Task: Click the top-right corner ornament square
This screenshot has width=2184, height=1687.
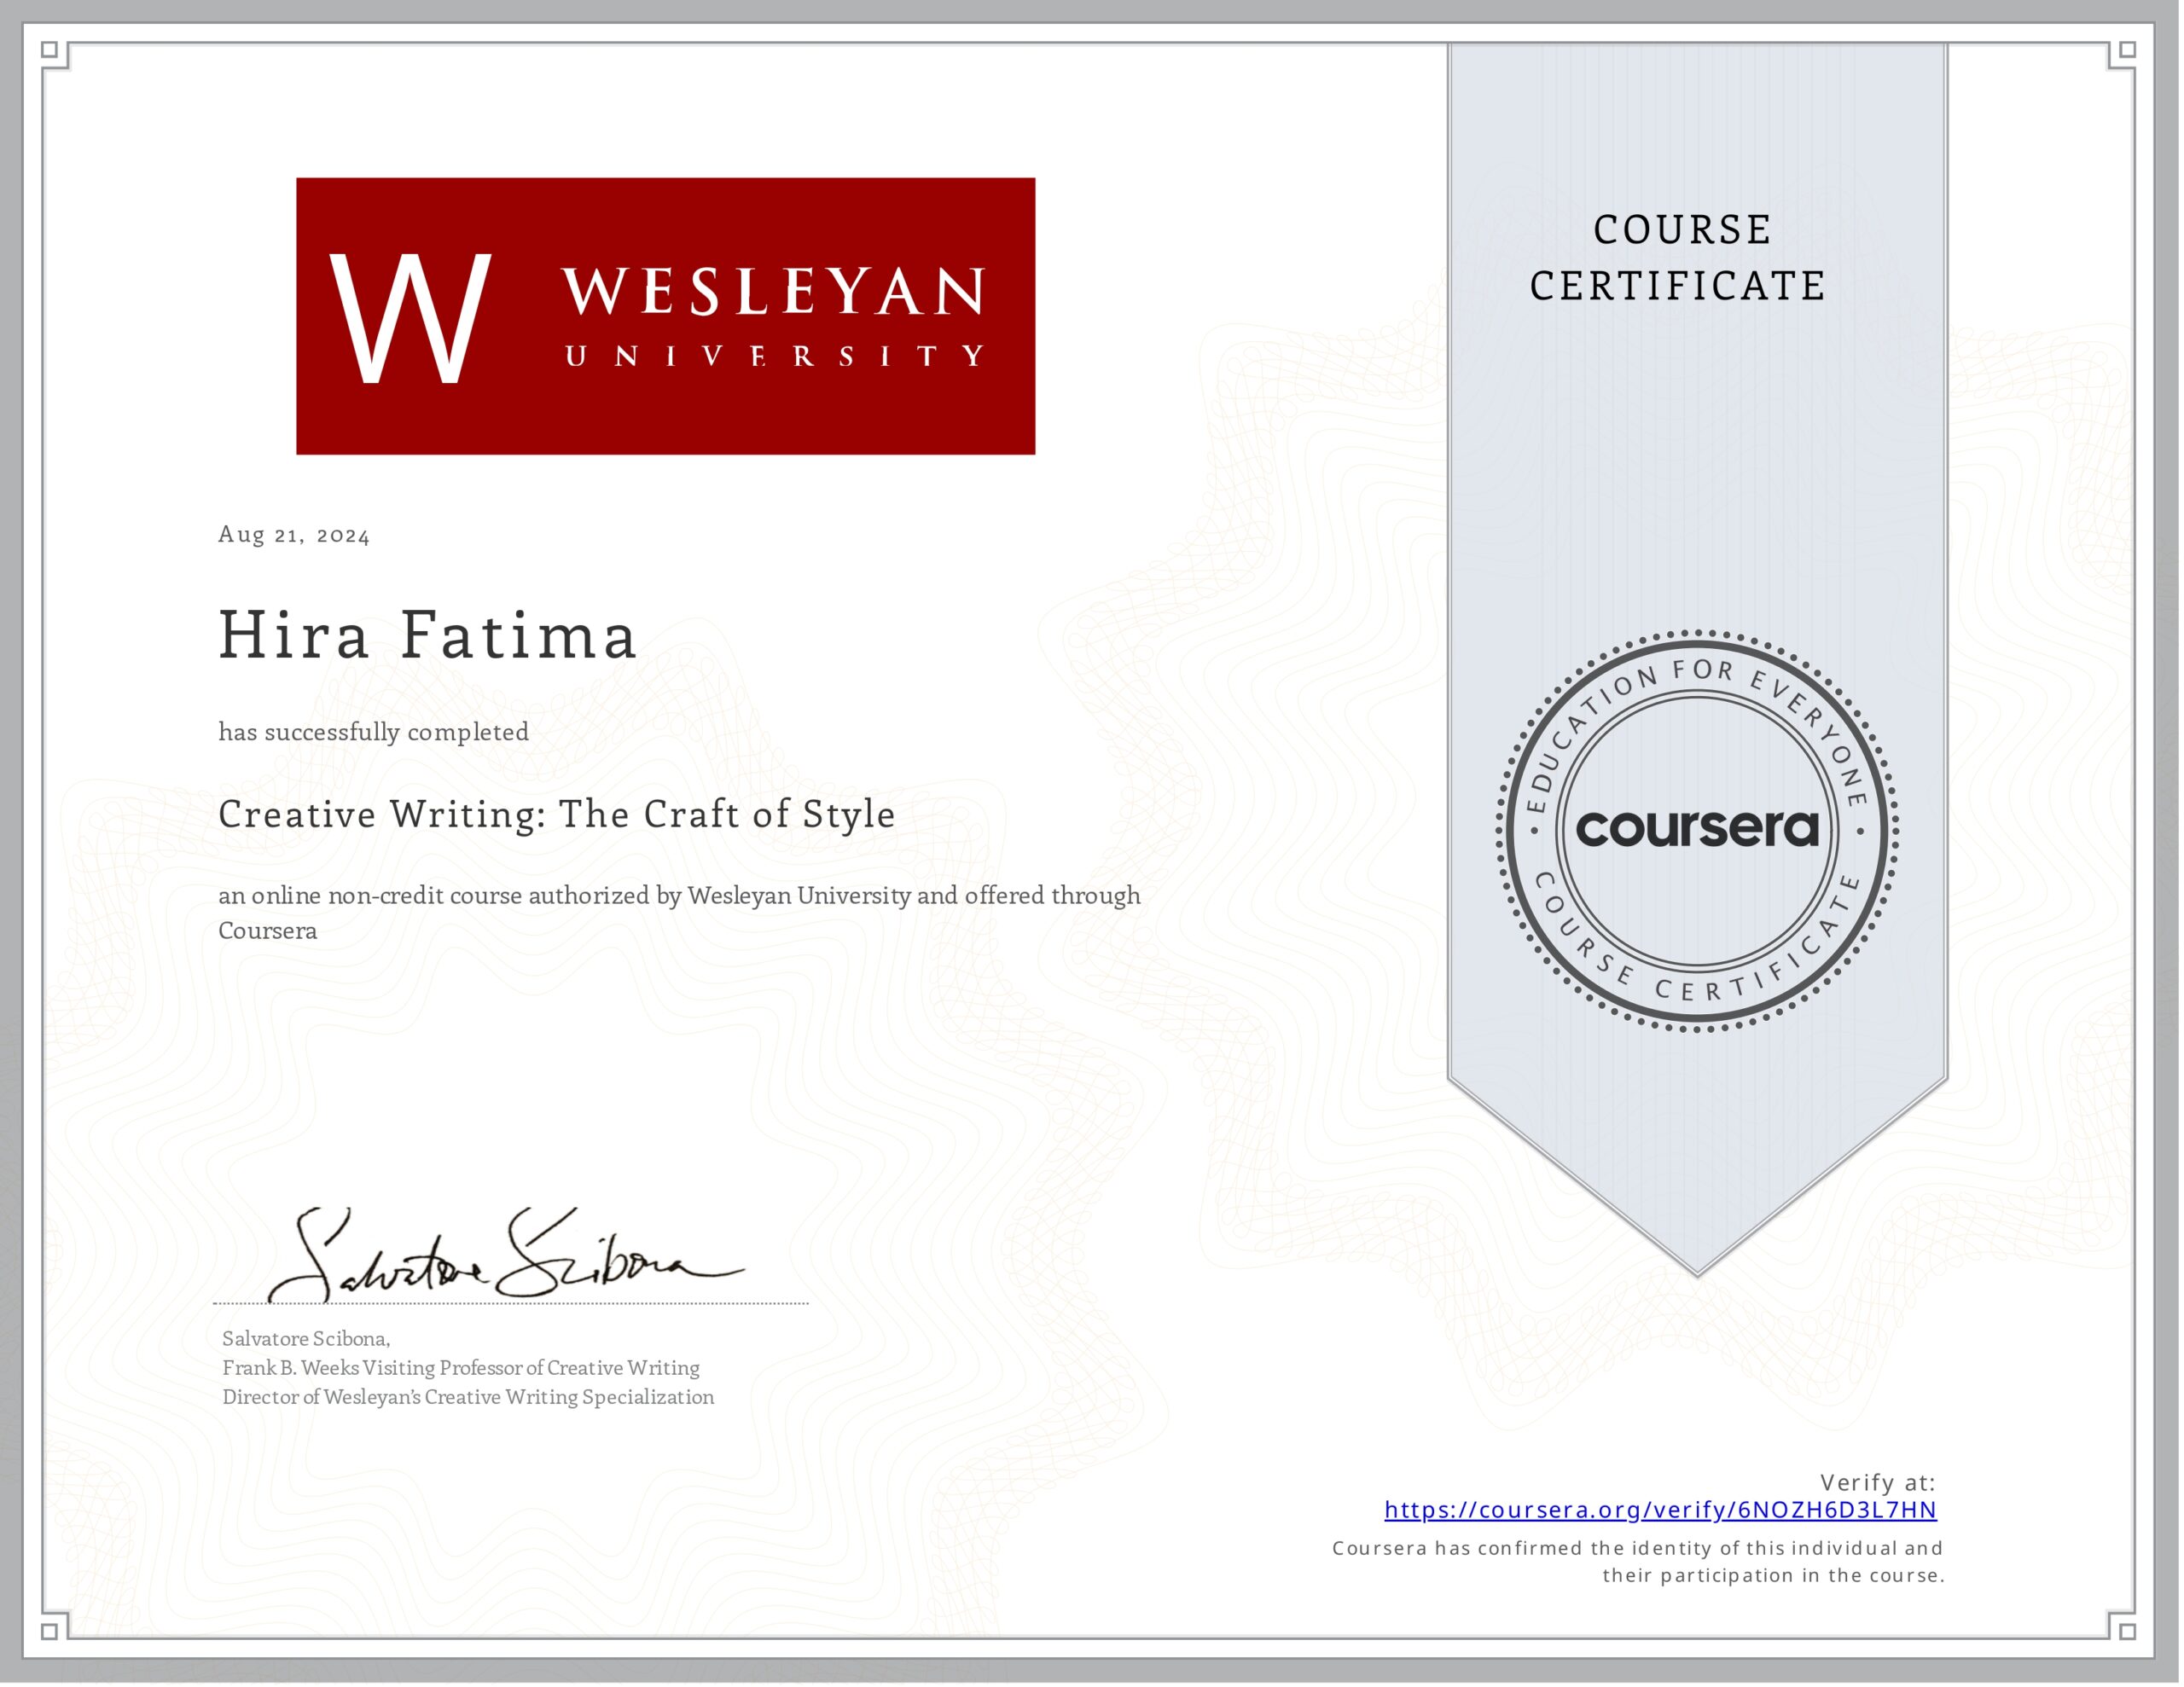Action: (x=2128, y=50)
